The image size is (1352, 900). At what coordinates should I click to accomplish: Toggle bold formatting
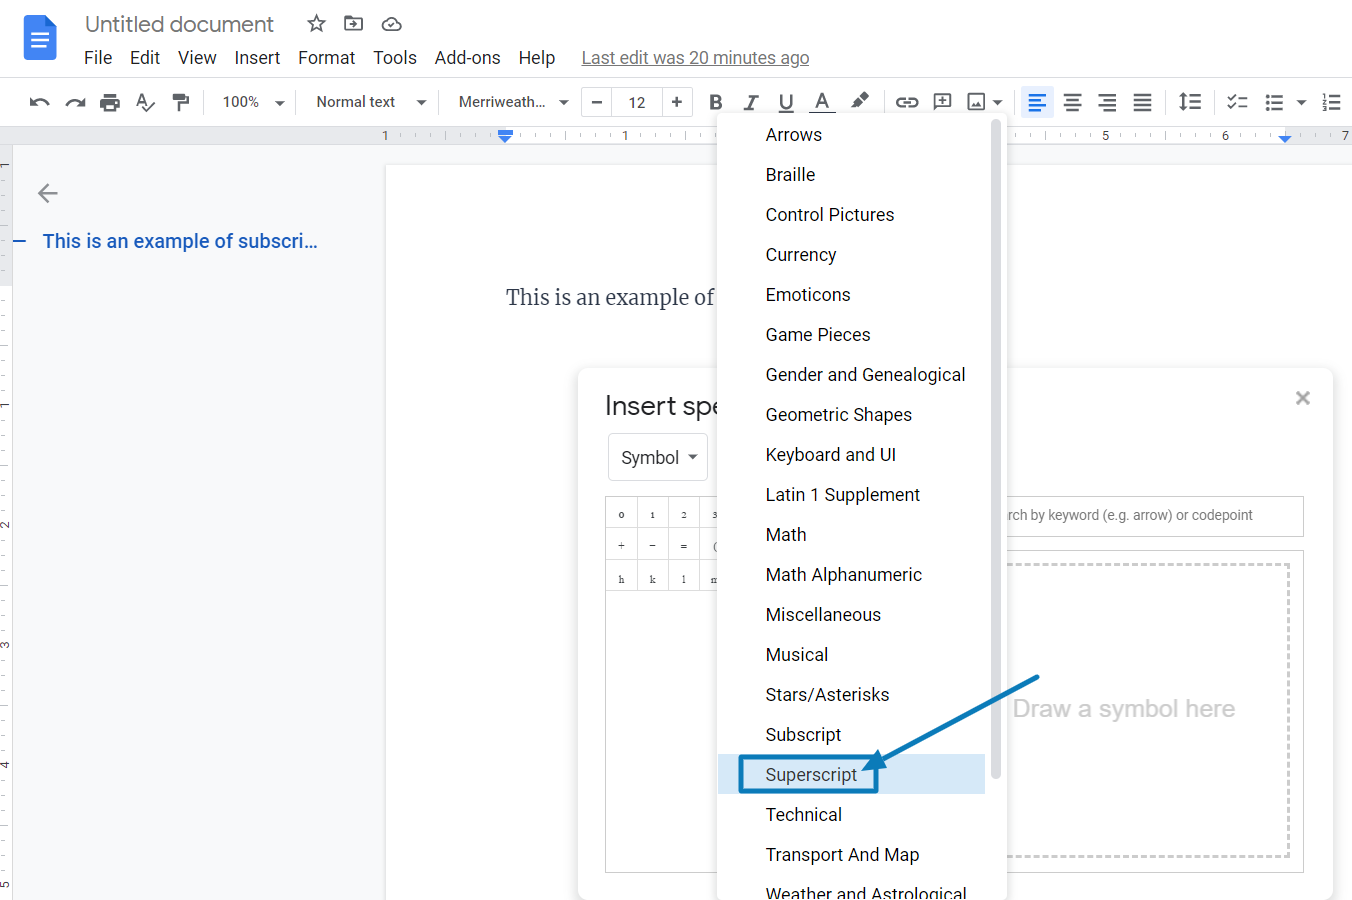pos(715,102)
